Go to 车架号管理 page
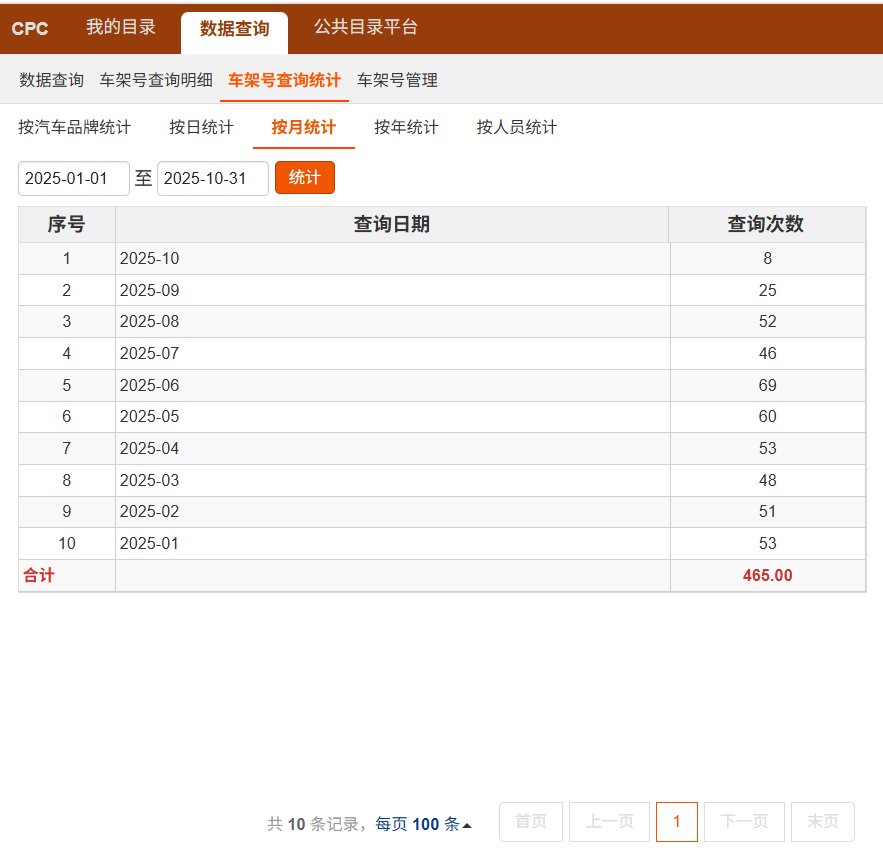The image size is (883, 857). (x=397, y=80)
